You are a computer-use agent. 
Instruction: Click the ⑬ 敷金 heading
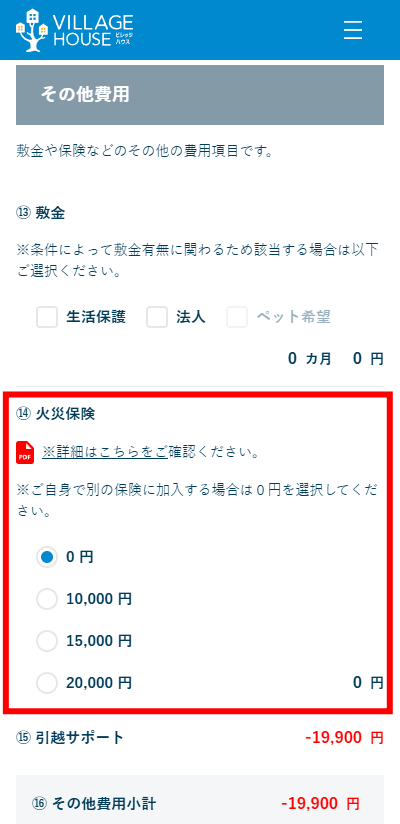tap(40, 213)
